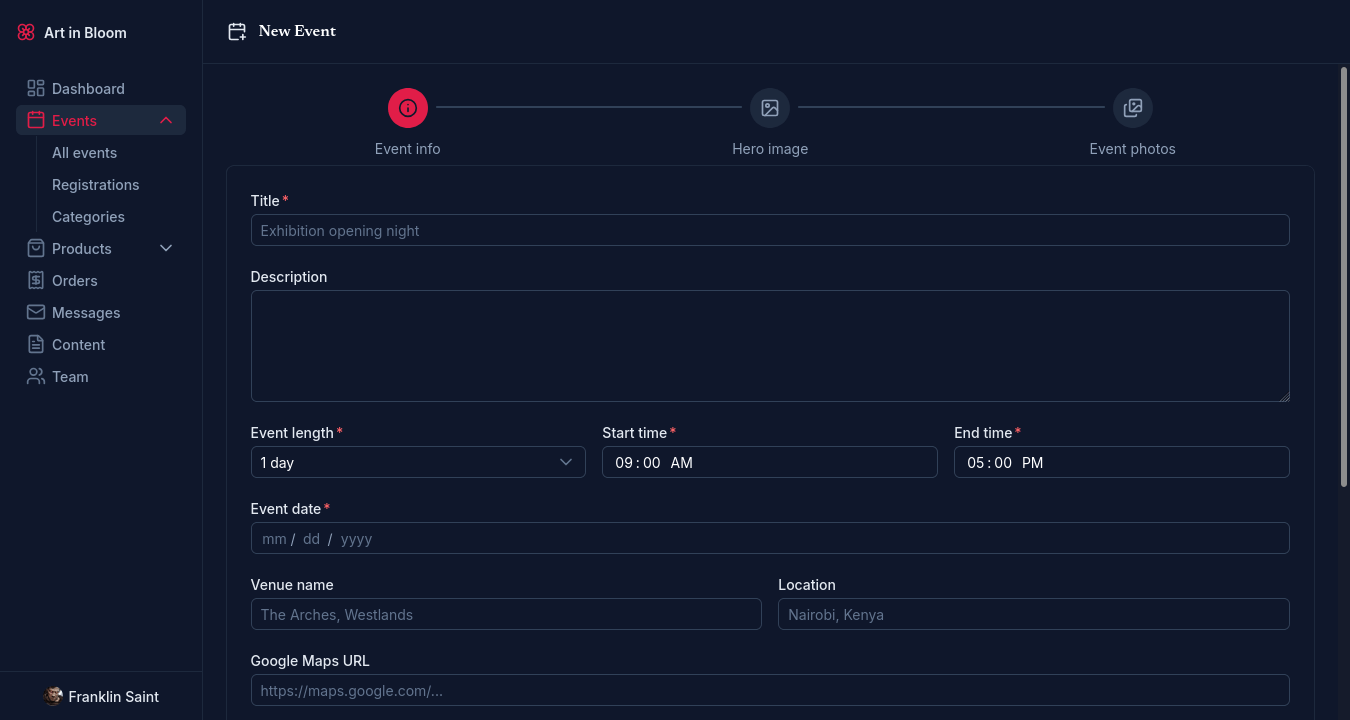Click the Team people icon

pyautogui.click(x=36, y=376)
